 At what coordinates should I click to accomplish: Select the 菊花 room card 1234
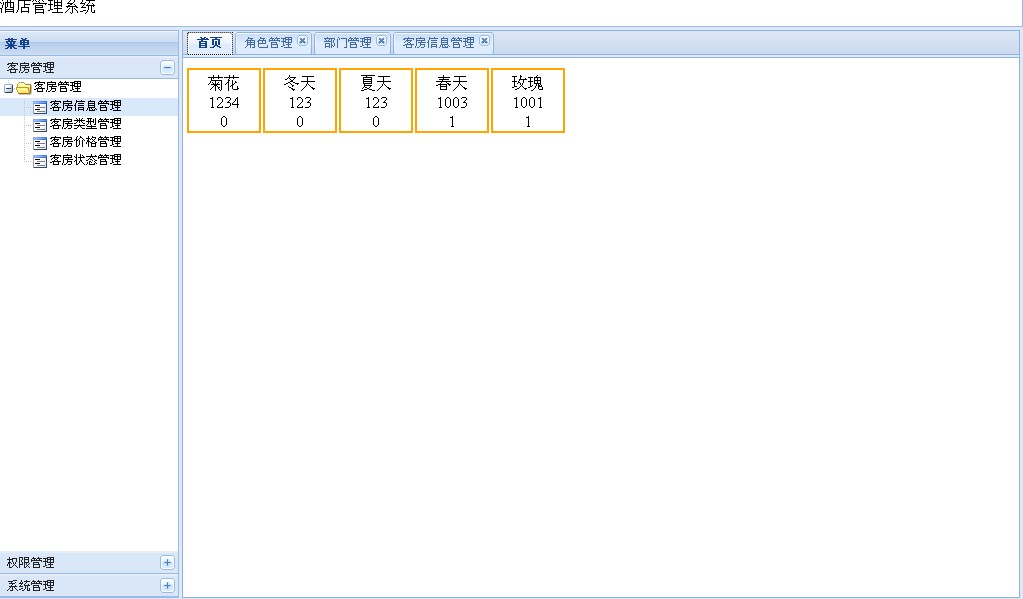[x=224, y=101]
